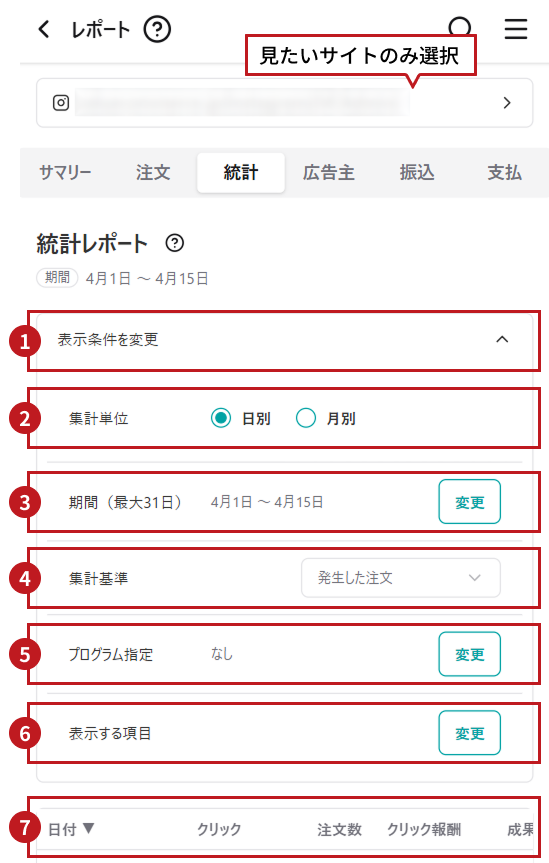Screen dimensions: 549x863
Task: Open the search magnifier icon
Action: pos(460,28)
